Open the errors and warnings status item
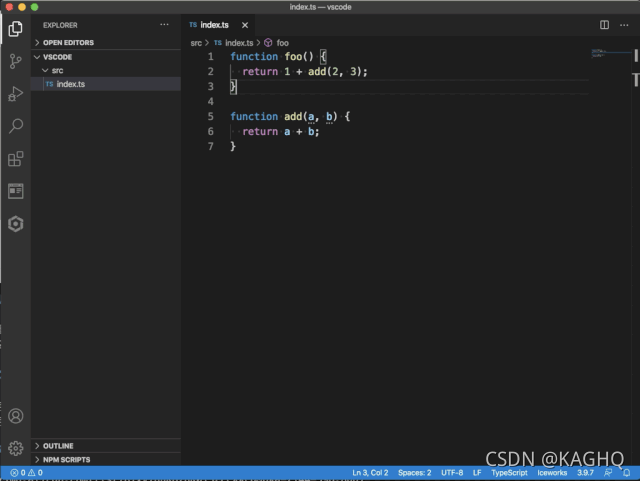 click(27, 473)
